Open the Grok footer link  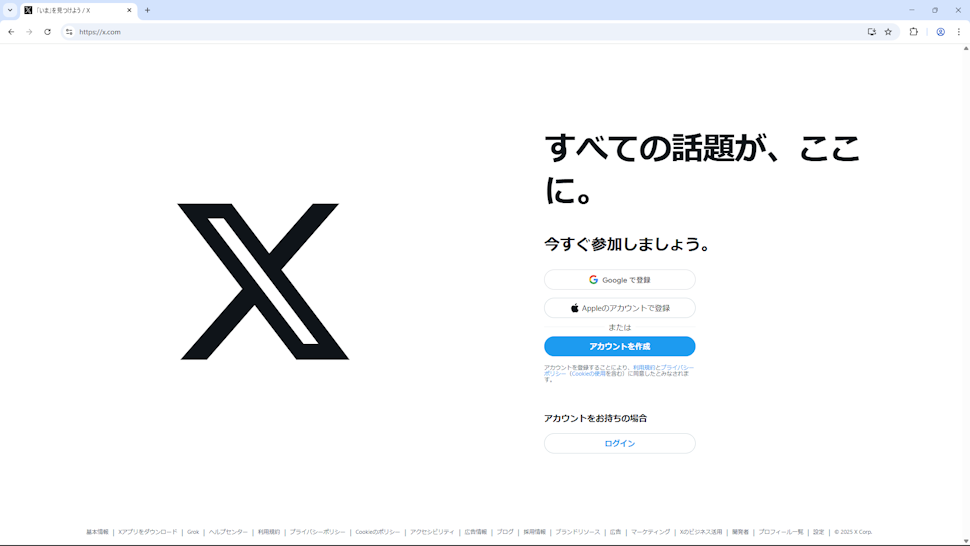(193, 532)
